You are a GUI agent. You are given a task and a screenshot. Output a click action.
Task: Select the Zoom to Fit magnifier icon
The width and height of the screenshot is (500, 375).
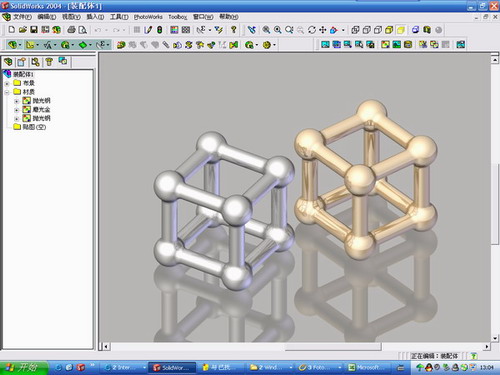tap(266, 30)
